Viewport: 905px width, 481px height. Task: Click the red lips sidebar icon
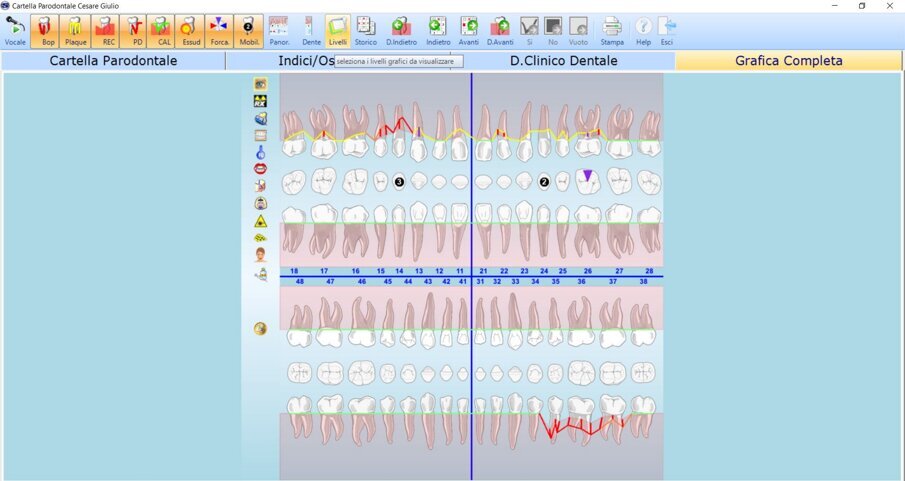coord(260,169)
